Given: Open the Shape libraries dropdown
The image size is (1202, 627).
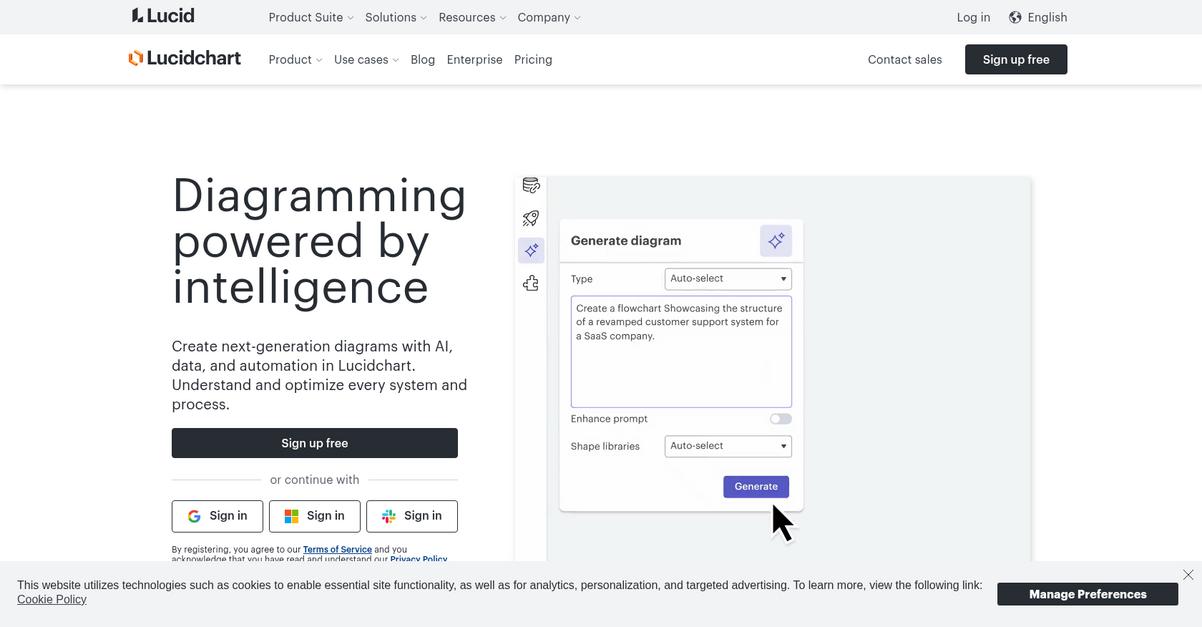Looking at the screenshot, I should pos(728,446).
